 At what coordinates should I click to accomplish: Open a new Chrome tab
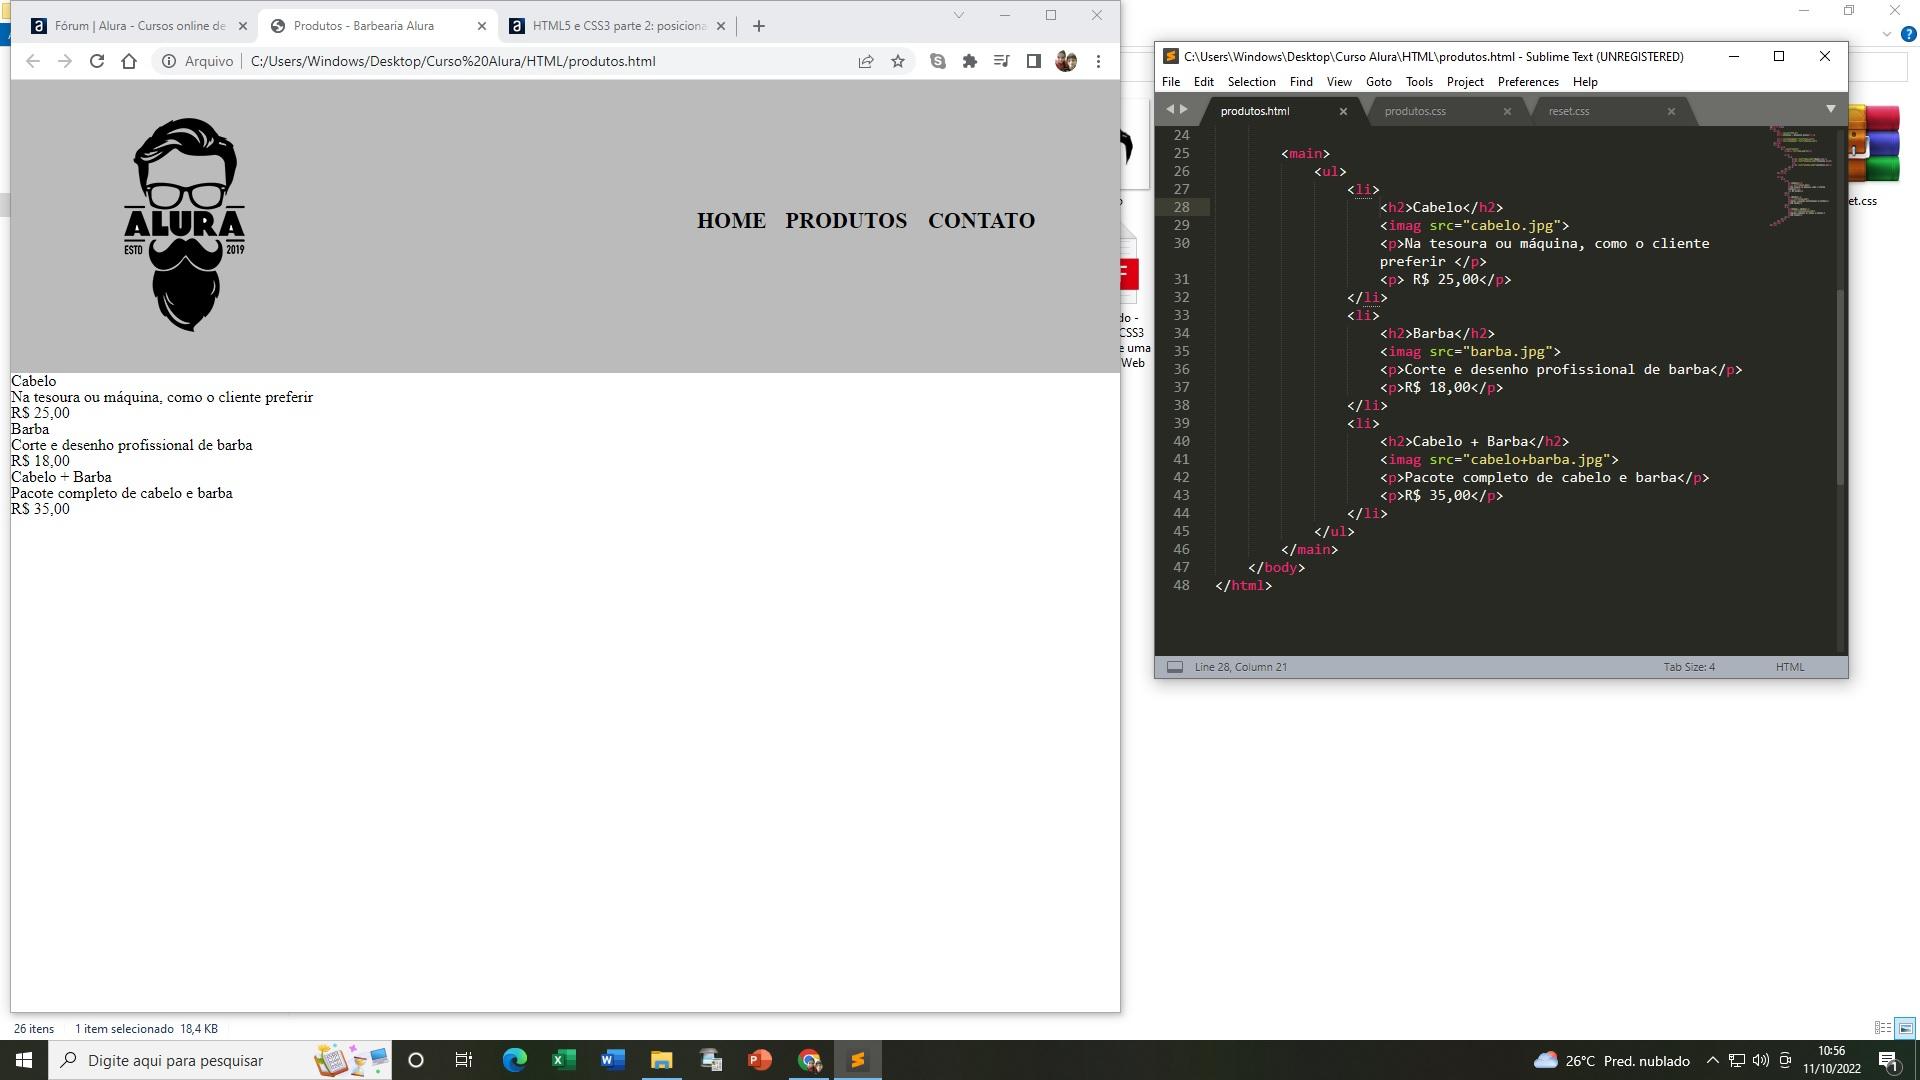[x=759, y=26]
